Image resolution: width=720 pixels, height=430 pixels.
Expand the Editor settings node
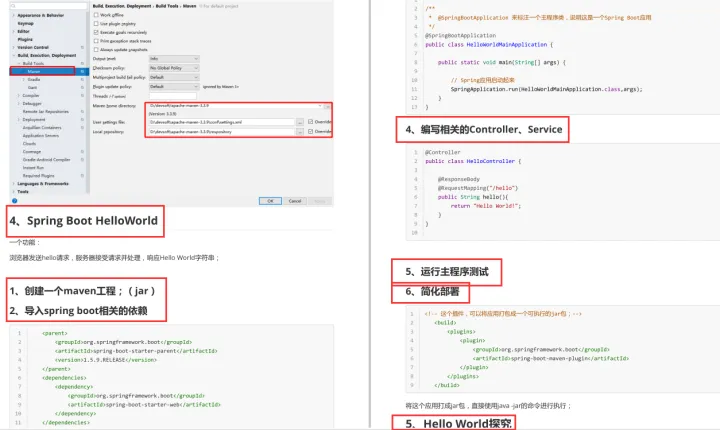tap(13, 31)
